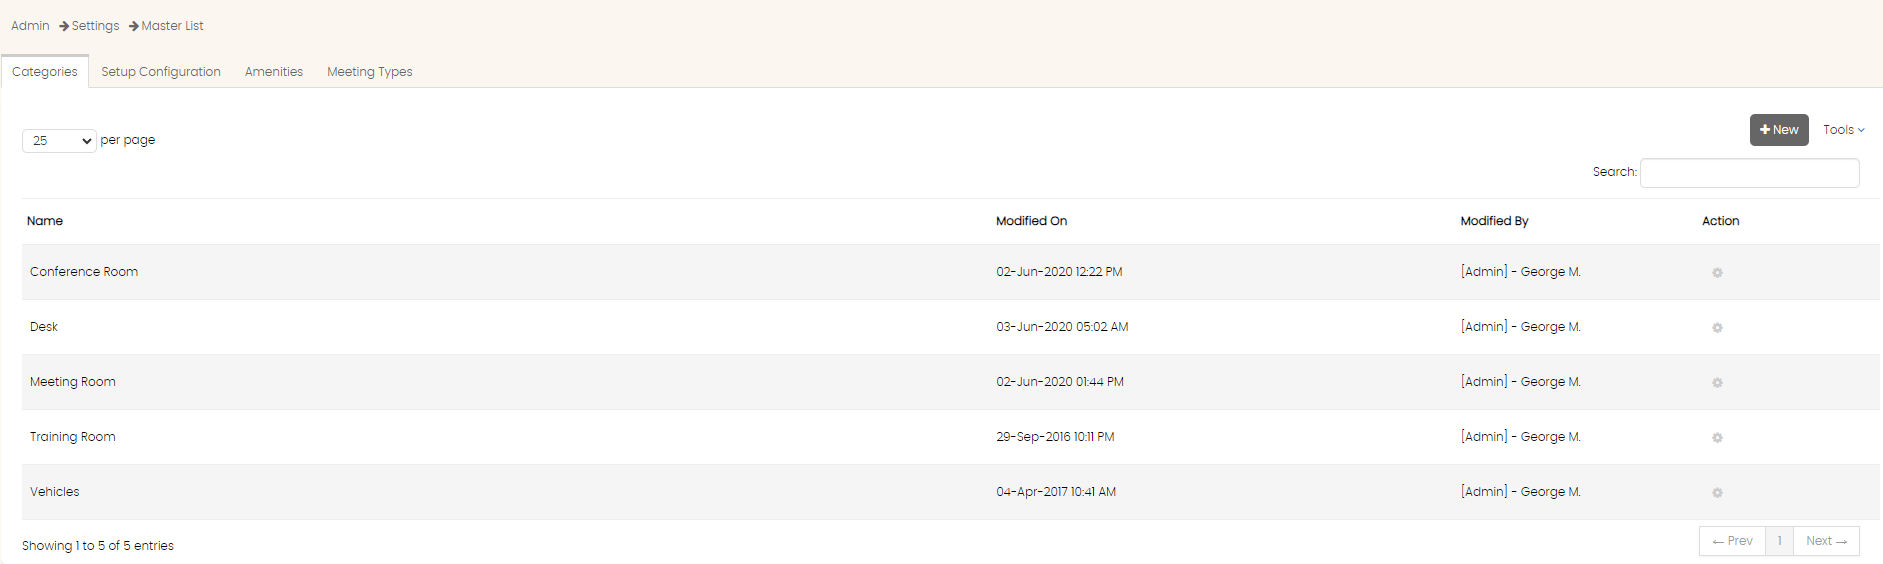Go to the Prev page

coord(1732,541)
